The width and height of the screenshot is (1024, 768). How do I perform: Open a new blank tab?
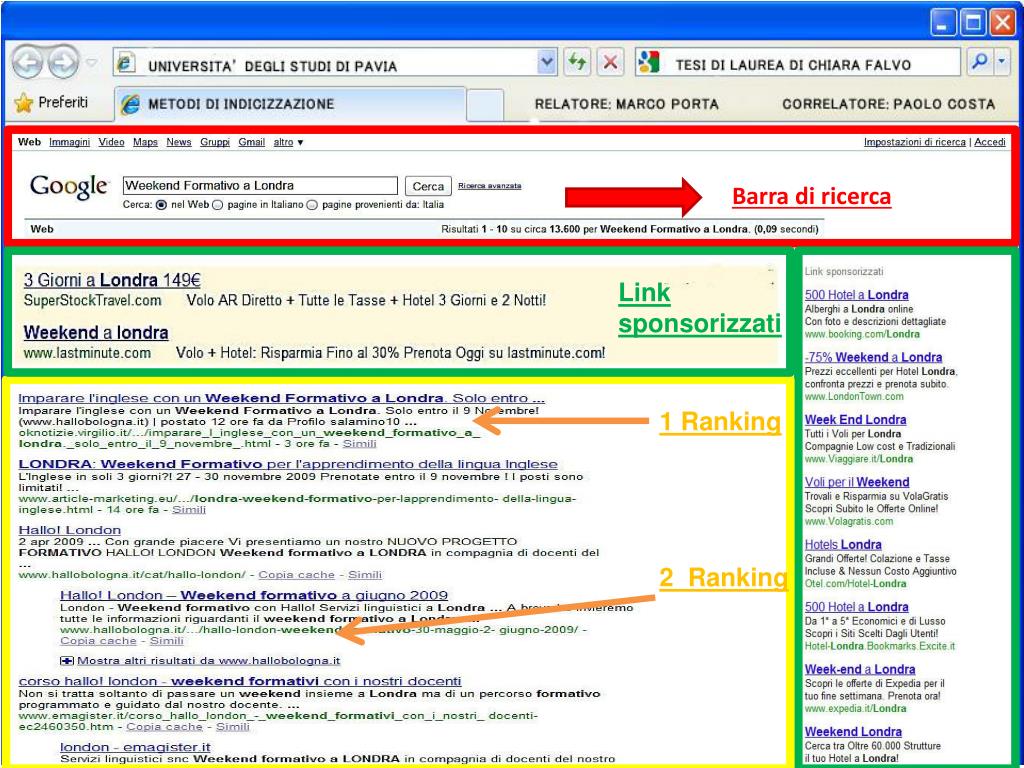[485, 105]
